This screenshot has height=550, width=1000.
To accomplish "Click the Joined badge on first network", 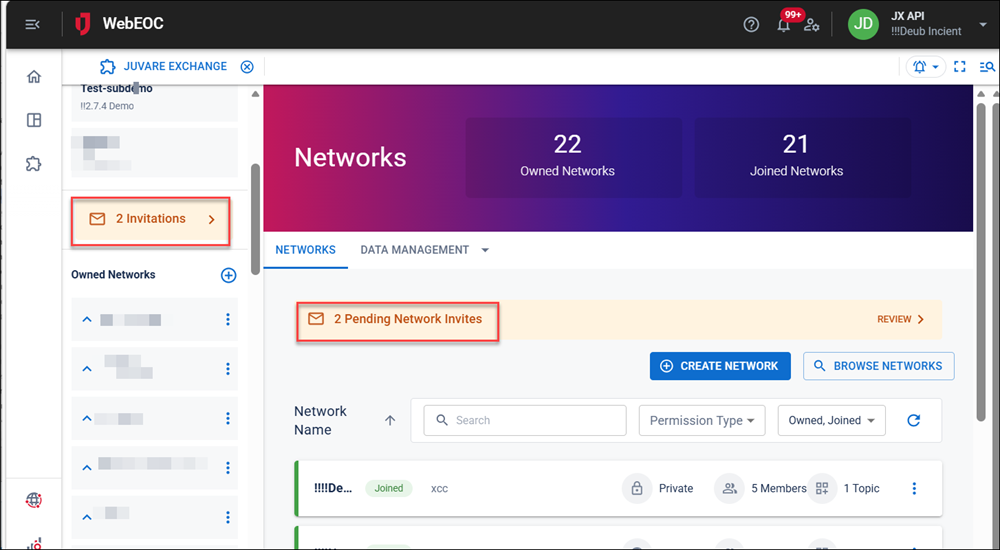I will pos(388,489).
